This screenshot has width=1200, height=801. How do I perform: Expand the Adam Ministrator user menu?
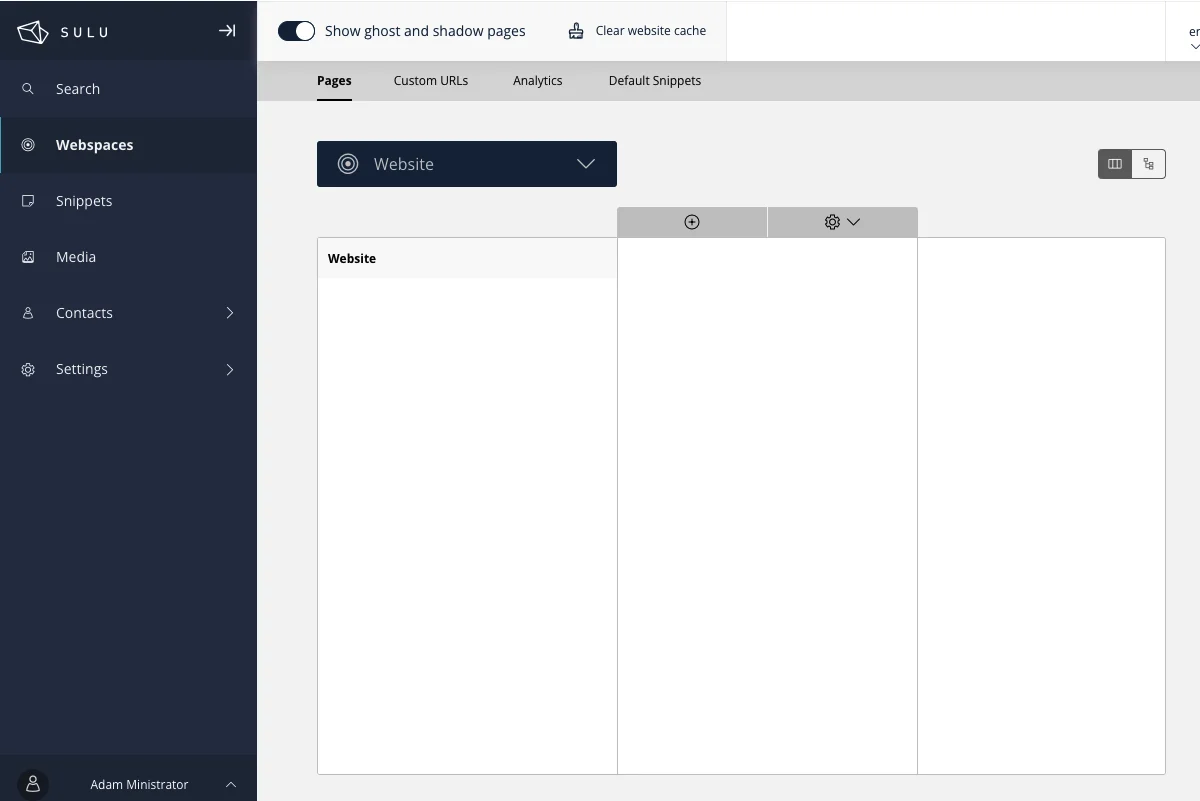pos(230,784)
